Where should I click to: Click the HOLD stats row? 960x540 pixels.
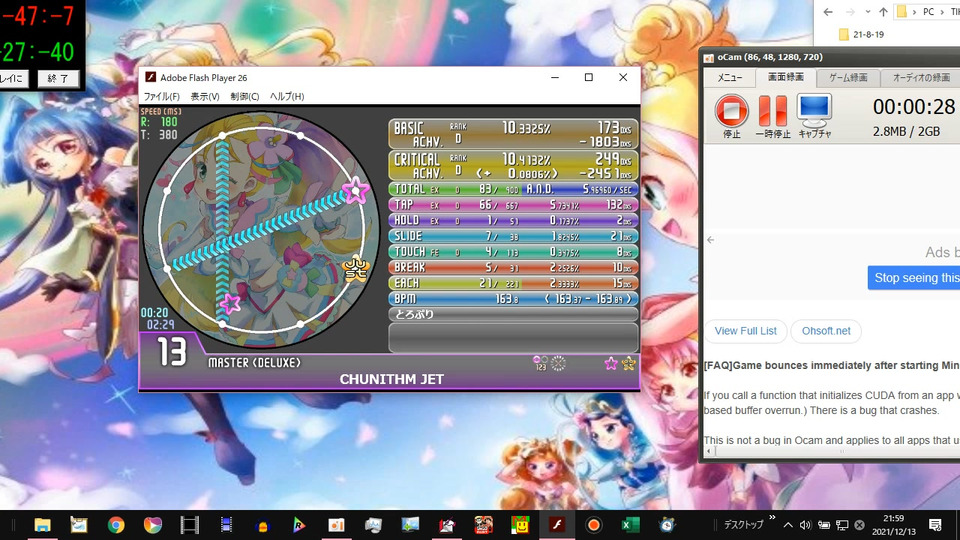(x=513, y=220)
